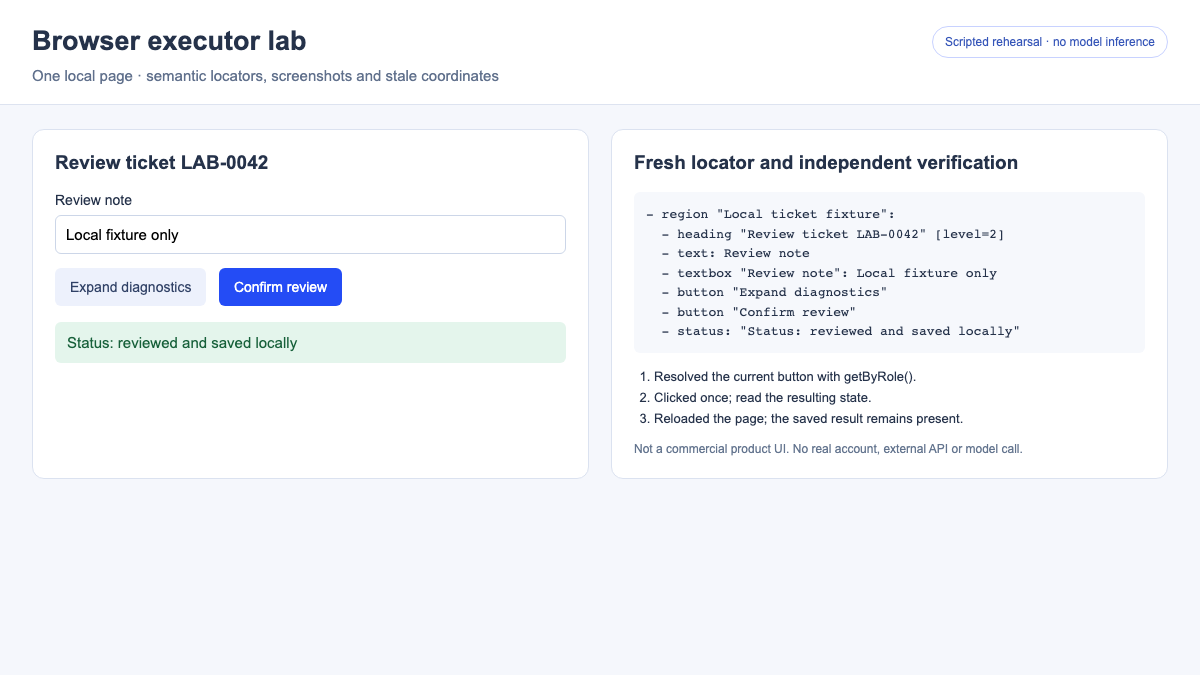Select the Review note label
1200x675 pixels.
[x=94, y=200]
